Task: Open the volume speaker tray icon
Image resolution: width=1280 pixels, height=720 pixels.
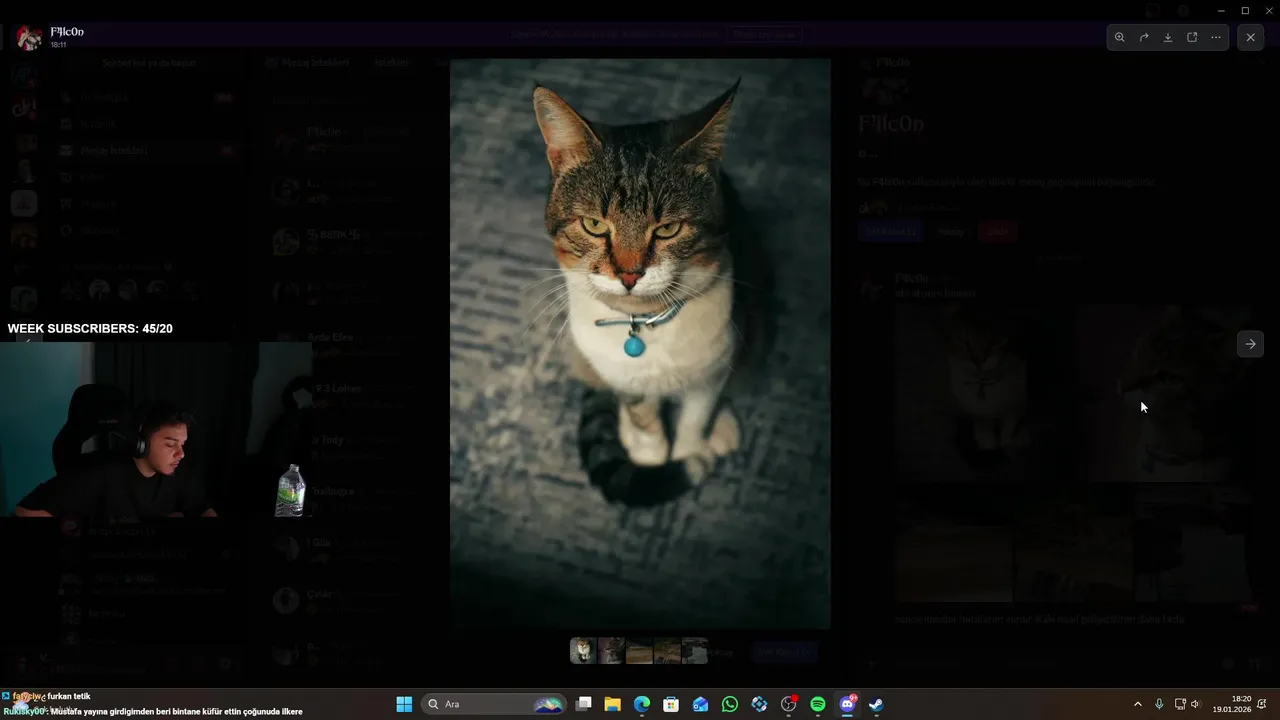Action: pyautogui.click(x=1195, y=704)
